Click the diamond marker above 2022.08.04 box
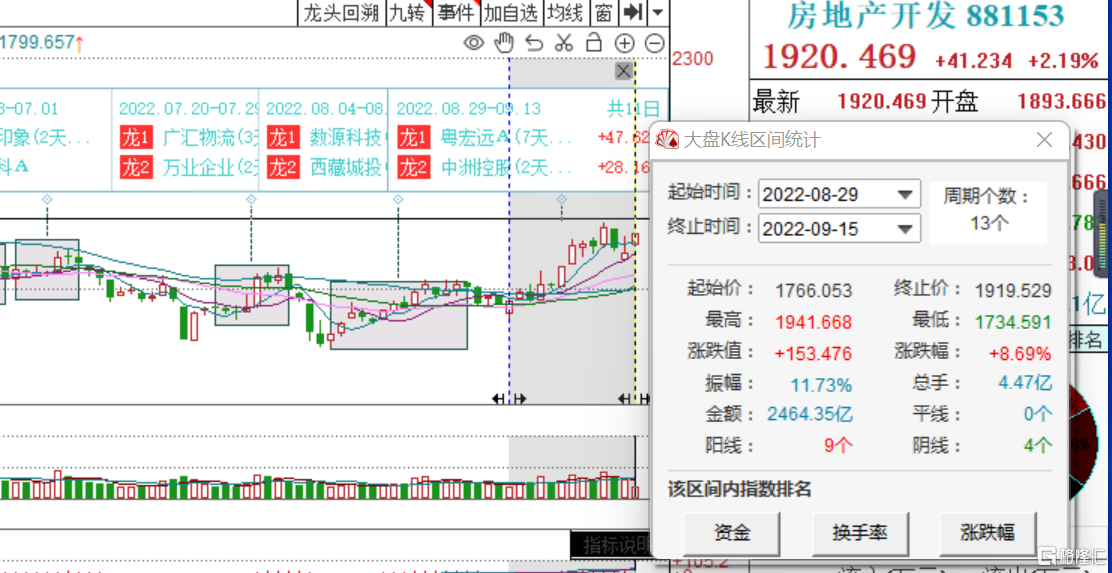This screenshot has width=1112, height=573. [398, 199]
